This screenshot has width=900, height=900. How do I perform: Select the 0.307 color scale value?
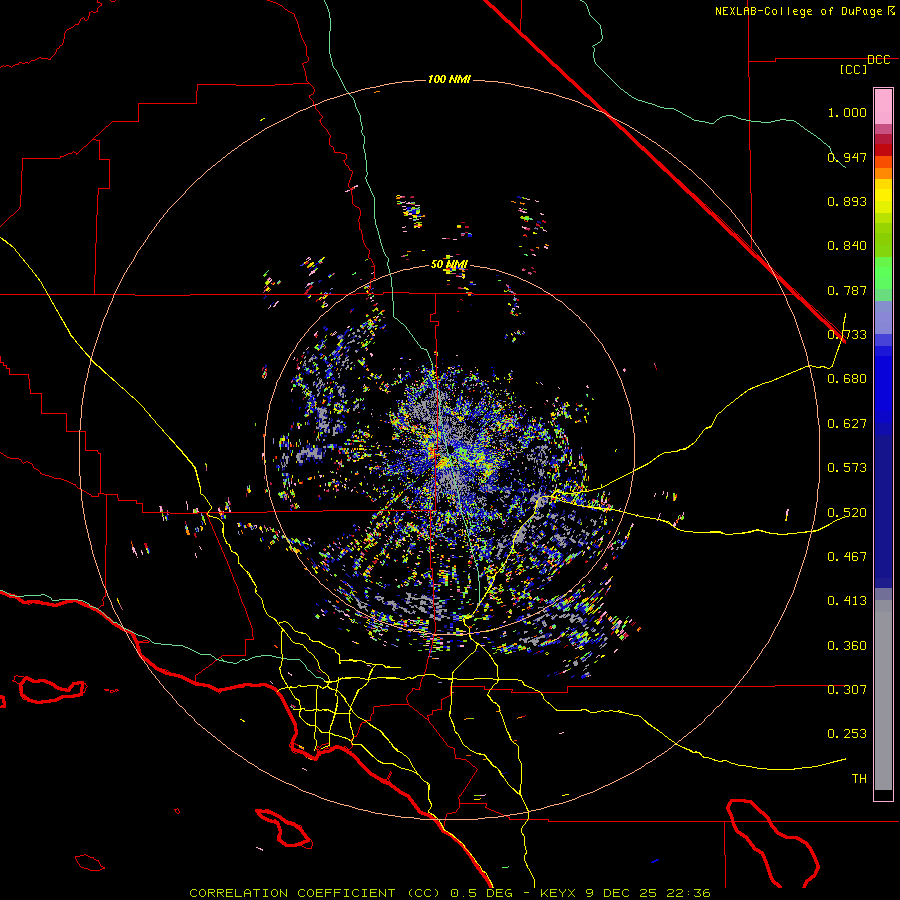click(847, 690)
